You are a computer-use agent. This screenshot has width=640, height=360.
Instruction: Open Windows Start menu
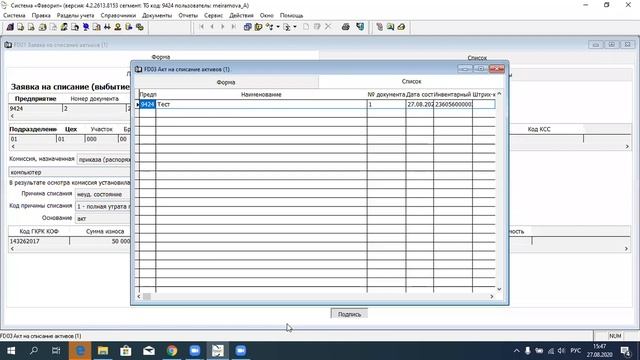point(11,351)
